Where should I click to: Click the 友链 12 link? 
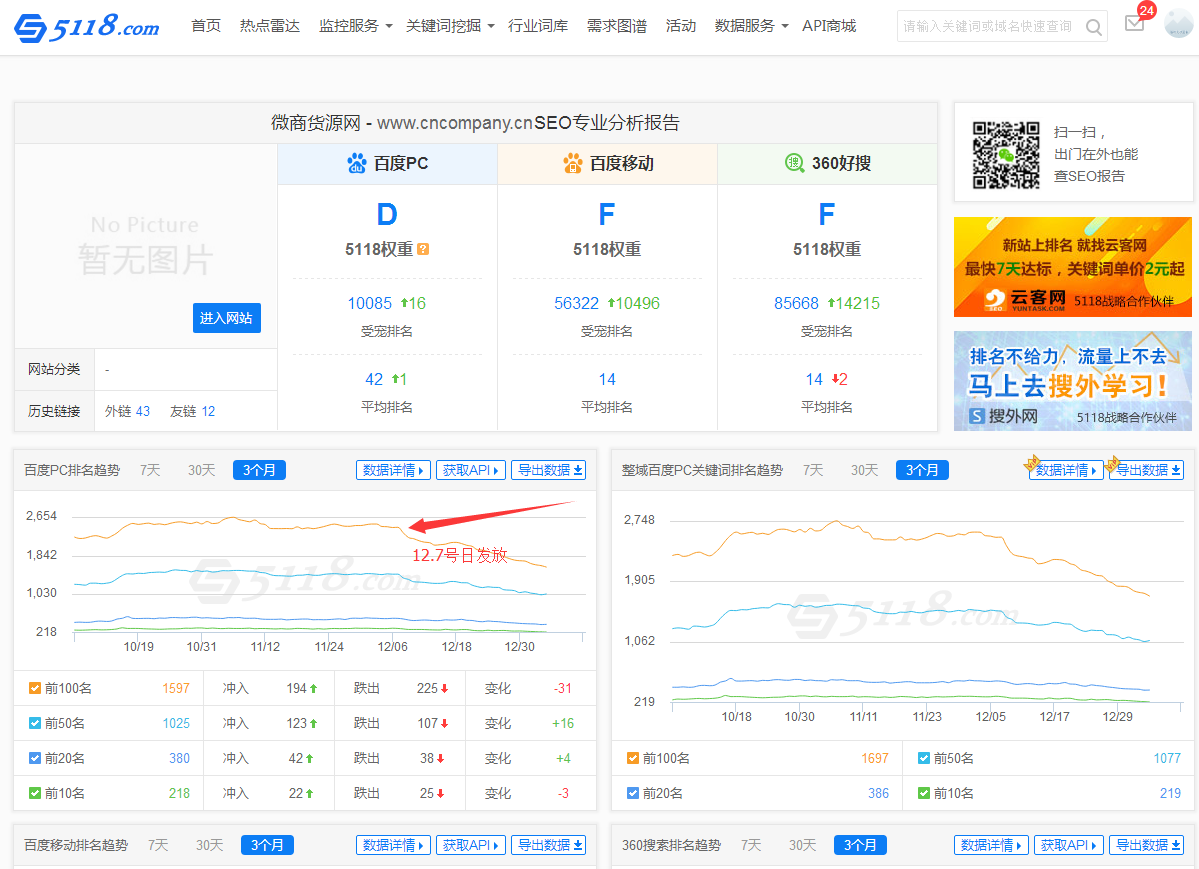[x=192, y=412]
